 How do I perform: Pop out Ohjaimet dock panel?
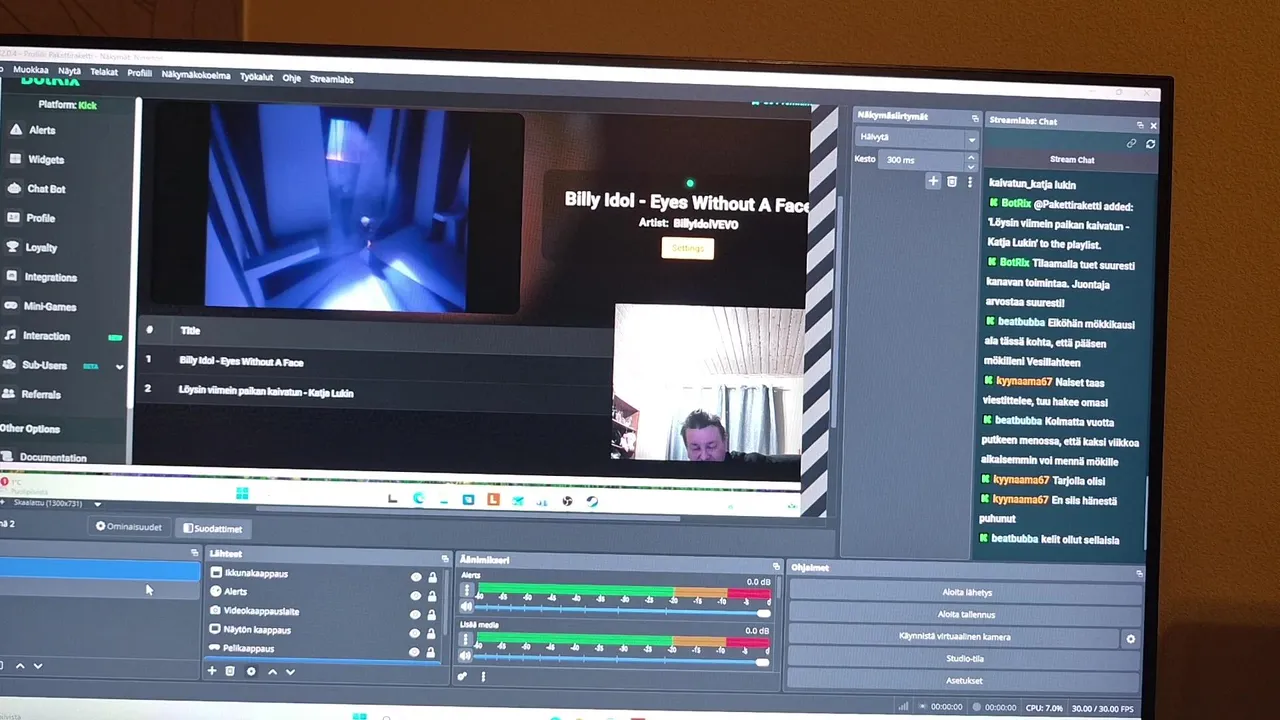[x=1139, y=573]
